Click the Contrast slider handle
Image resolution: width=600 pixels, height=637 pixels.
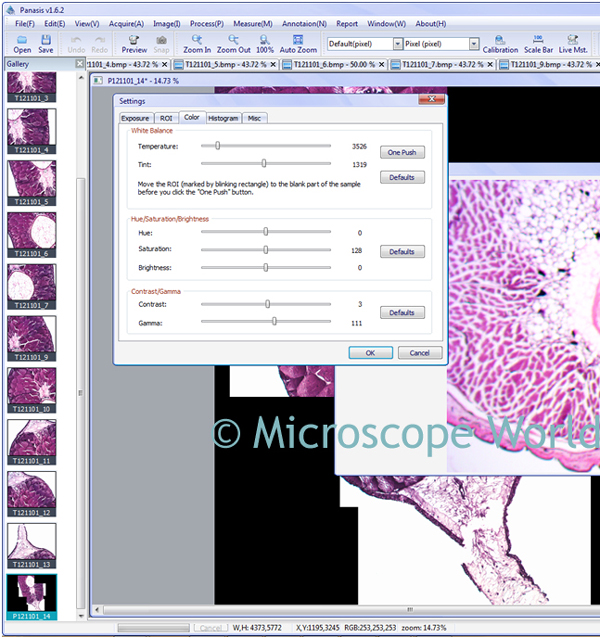click(267, 304)
